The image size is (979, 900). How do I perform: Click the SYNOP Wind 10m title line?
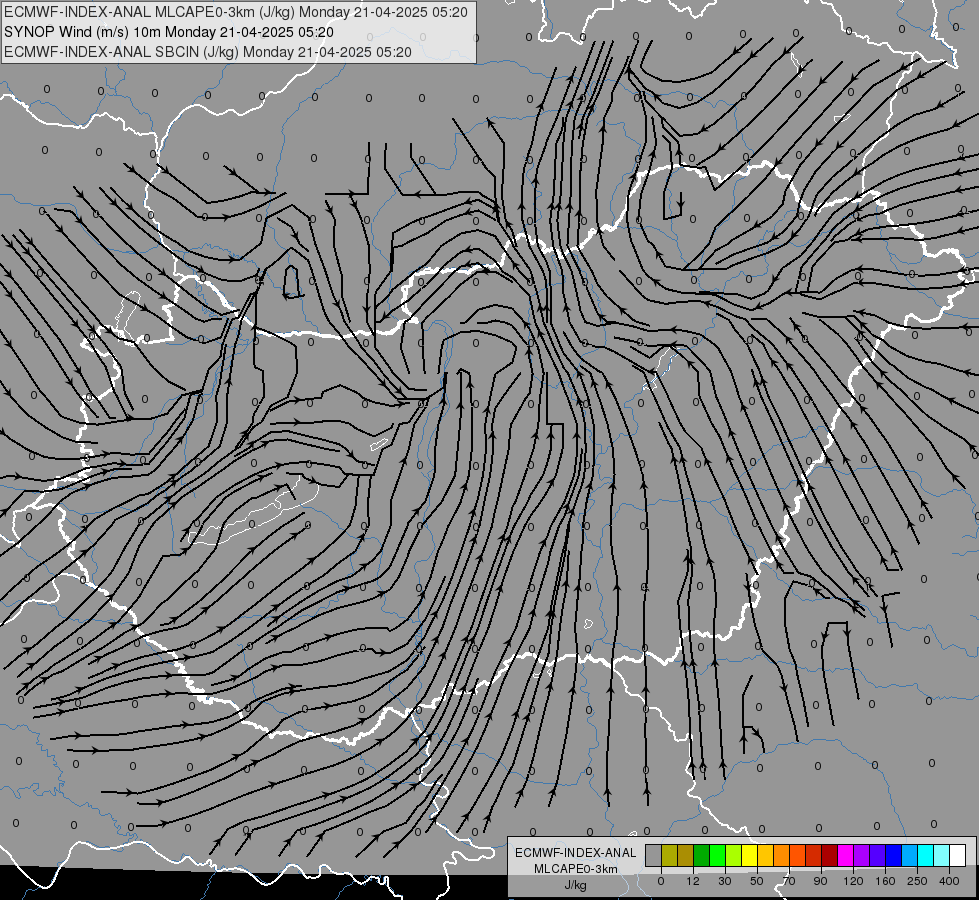point(169,32)
